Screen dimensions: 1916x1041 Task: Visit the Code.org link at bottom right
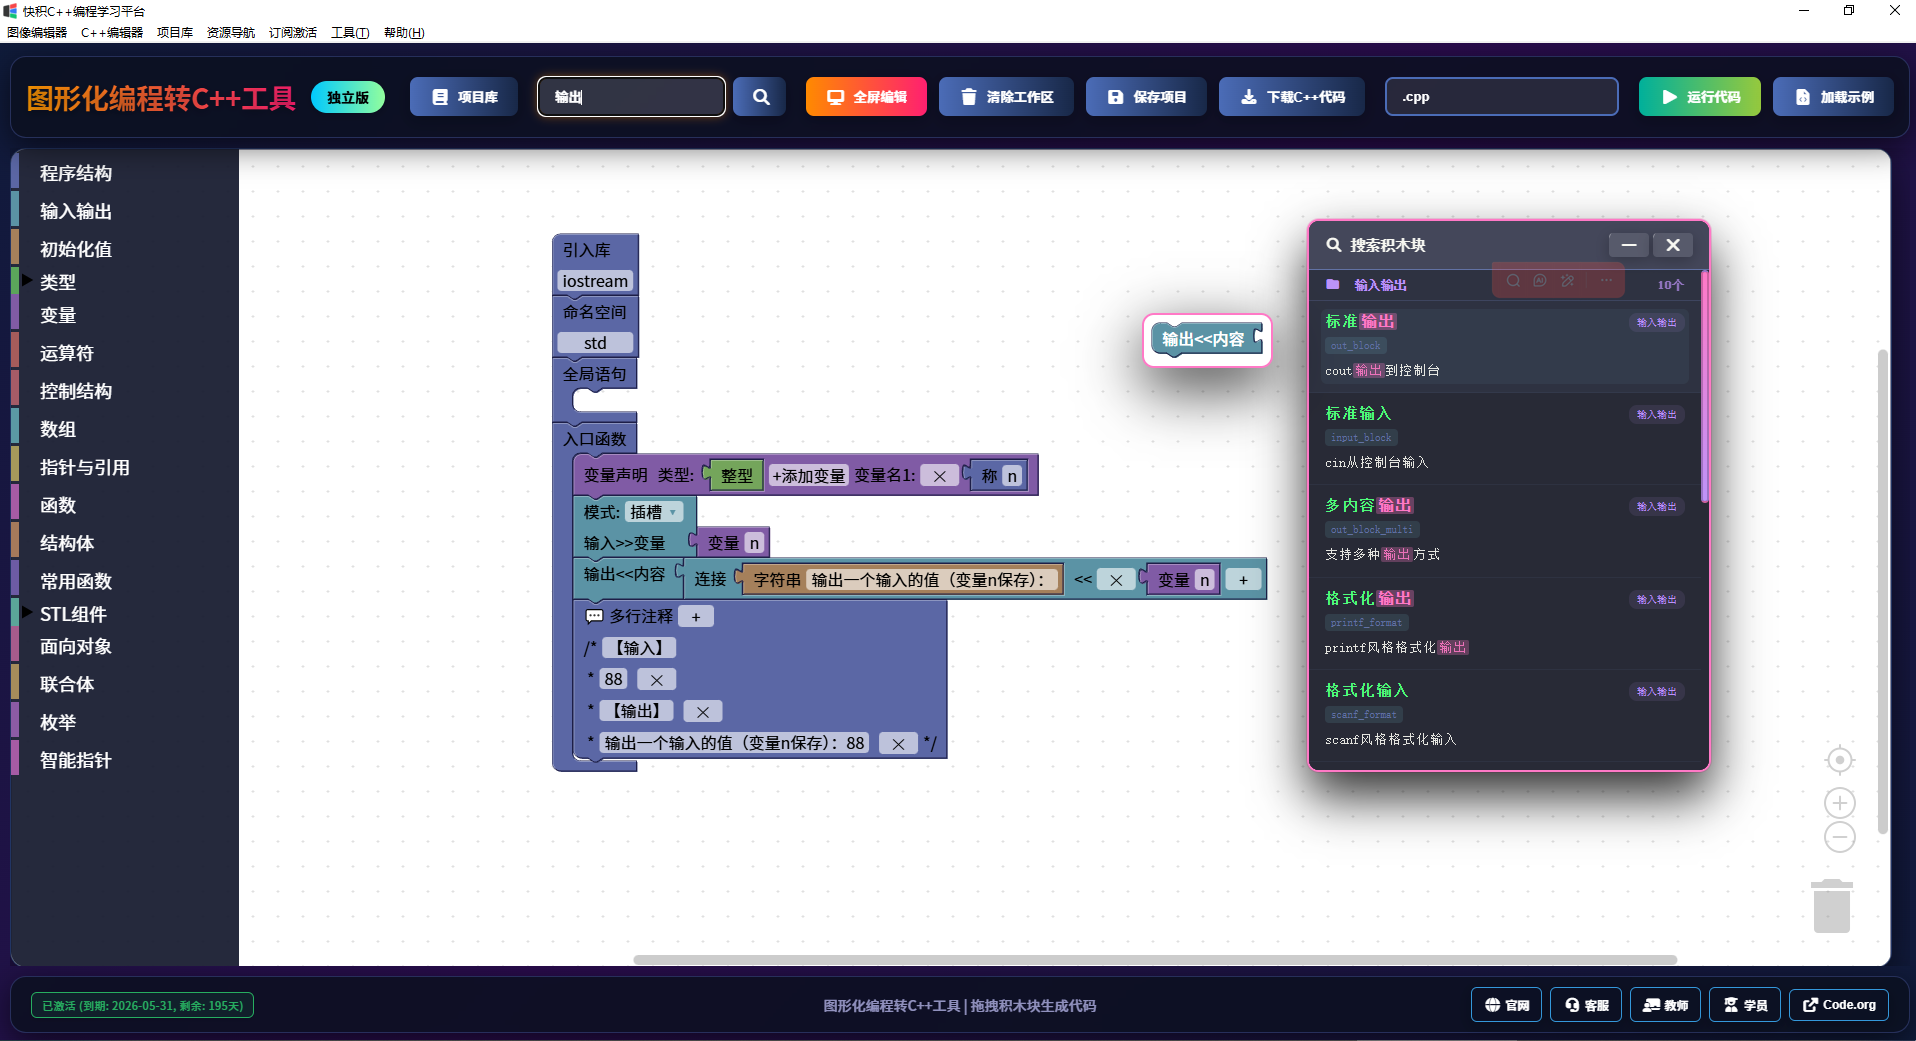1838,1005
